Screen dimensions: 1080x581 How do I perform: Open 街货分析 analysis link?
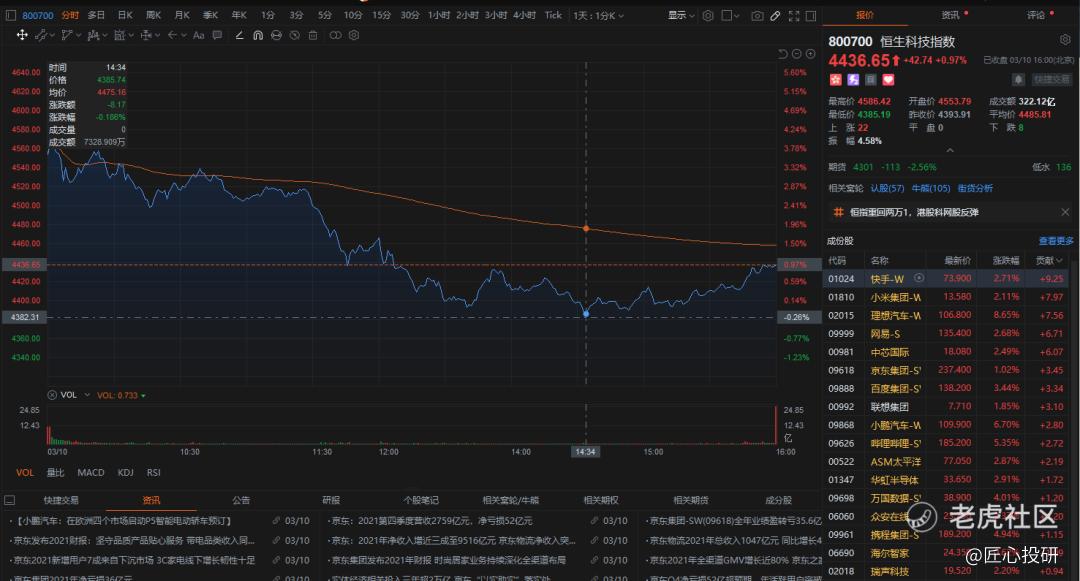click(x=975, y=188)
